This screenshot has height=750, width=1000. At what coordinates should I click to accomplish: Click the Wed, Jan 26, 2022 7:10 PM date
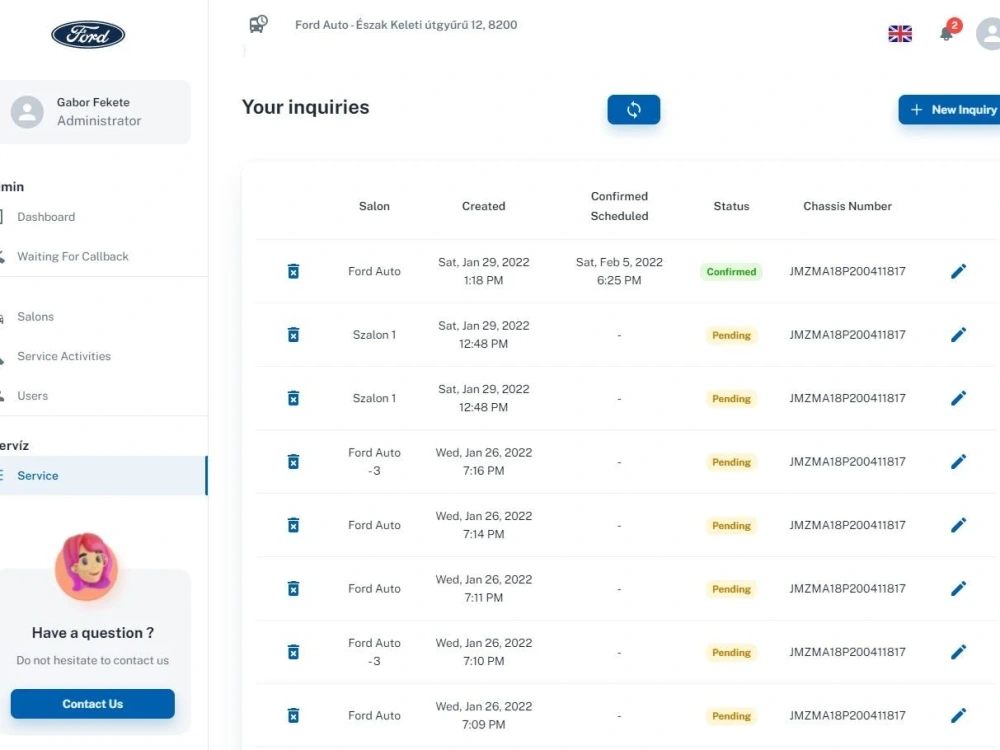(x=483, y=652)
